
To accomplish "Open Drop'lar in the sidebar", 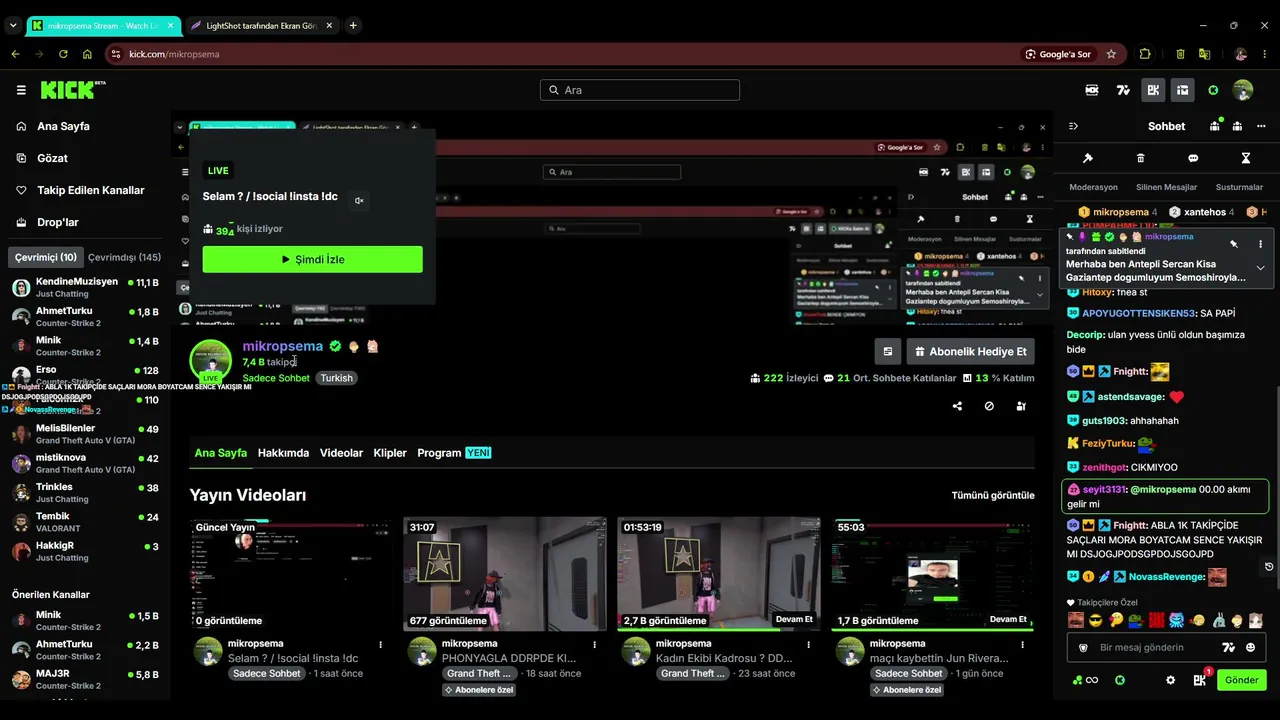I will click(x=58, y=222).
